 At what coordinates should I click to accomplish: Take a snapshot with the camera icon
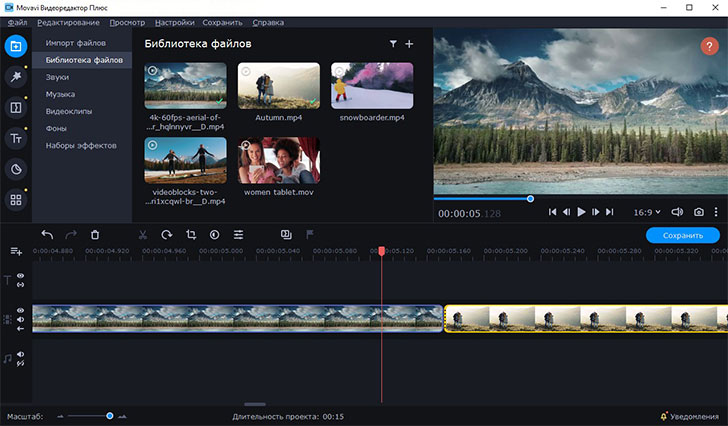click(699, 212)
